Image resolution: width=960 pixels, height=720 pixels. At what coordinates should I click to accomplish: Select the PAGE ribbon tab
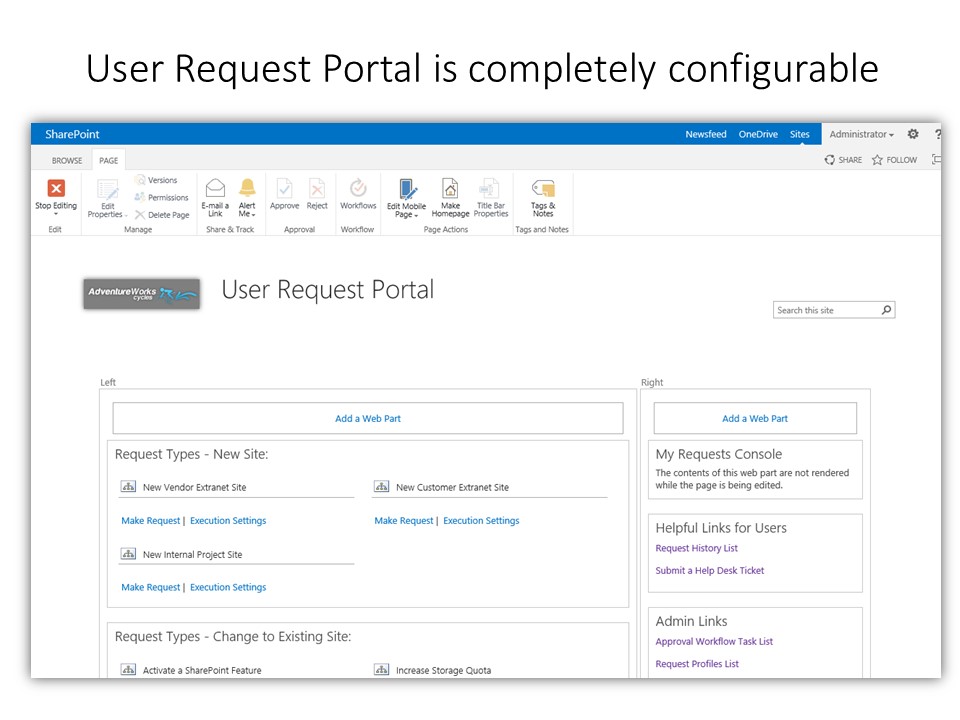pos(108,160)
